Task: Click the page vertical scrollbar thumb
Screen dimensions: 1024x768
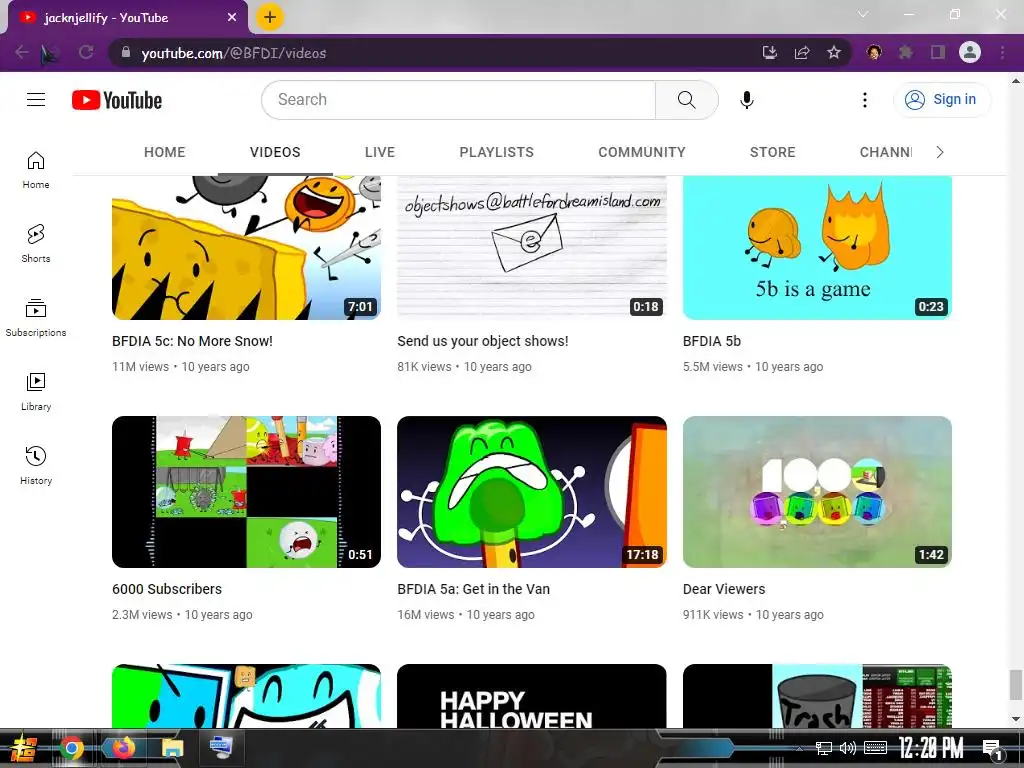Action: [x=1015, y=684]
